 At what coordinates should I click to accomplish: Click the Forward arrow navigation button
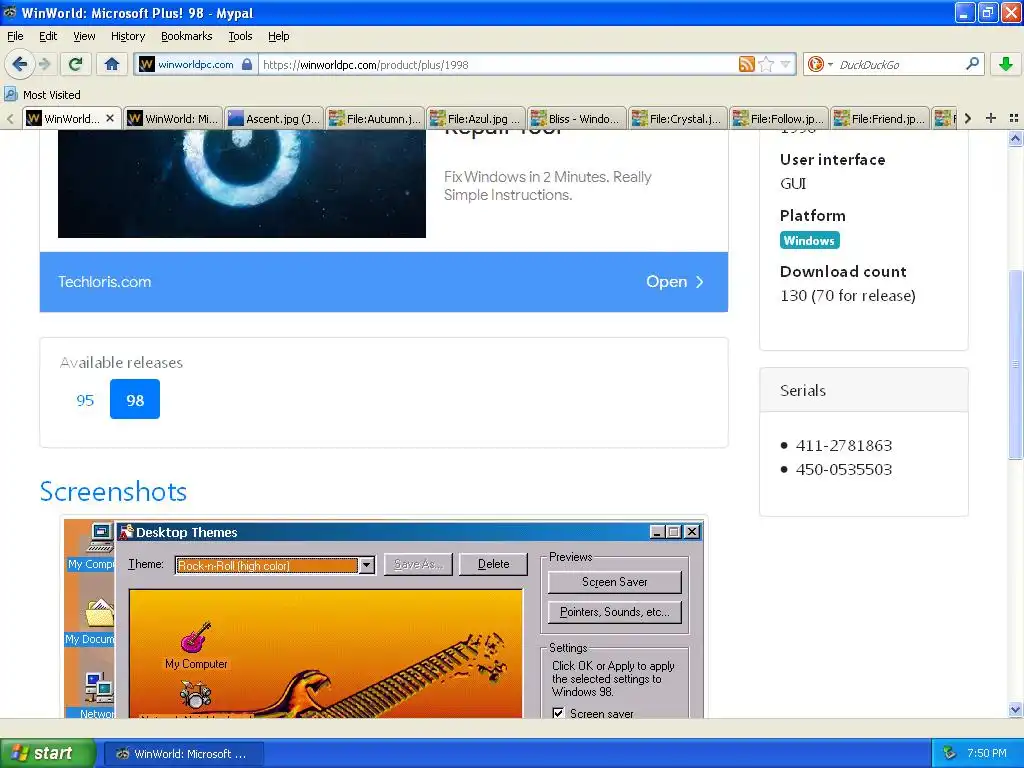[44, 64]
